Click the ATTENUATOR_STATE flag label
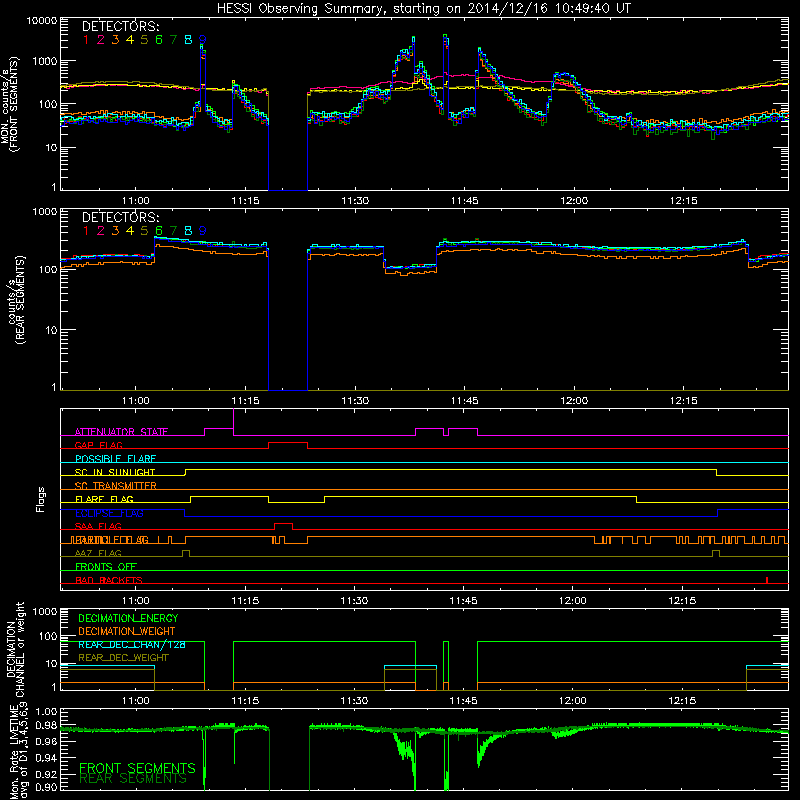 (x=121, y=432)
